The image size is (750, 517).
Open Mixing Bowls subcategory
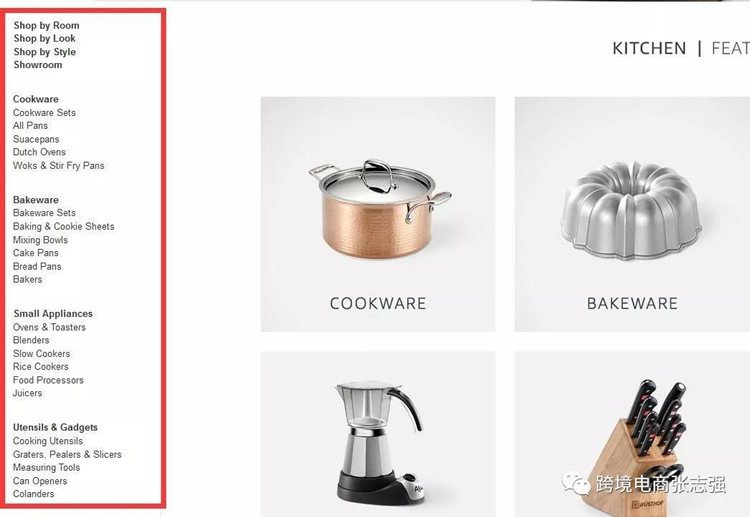coord(40,240)
